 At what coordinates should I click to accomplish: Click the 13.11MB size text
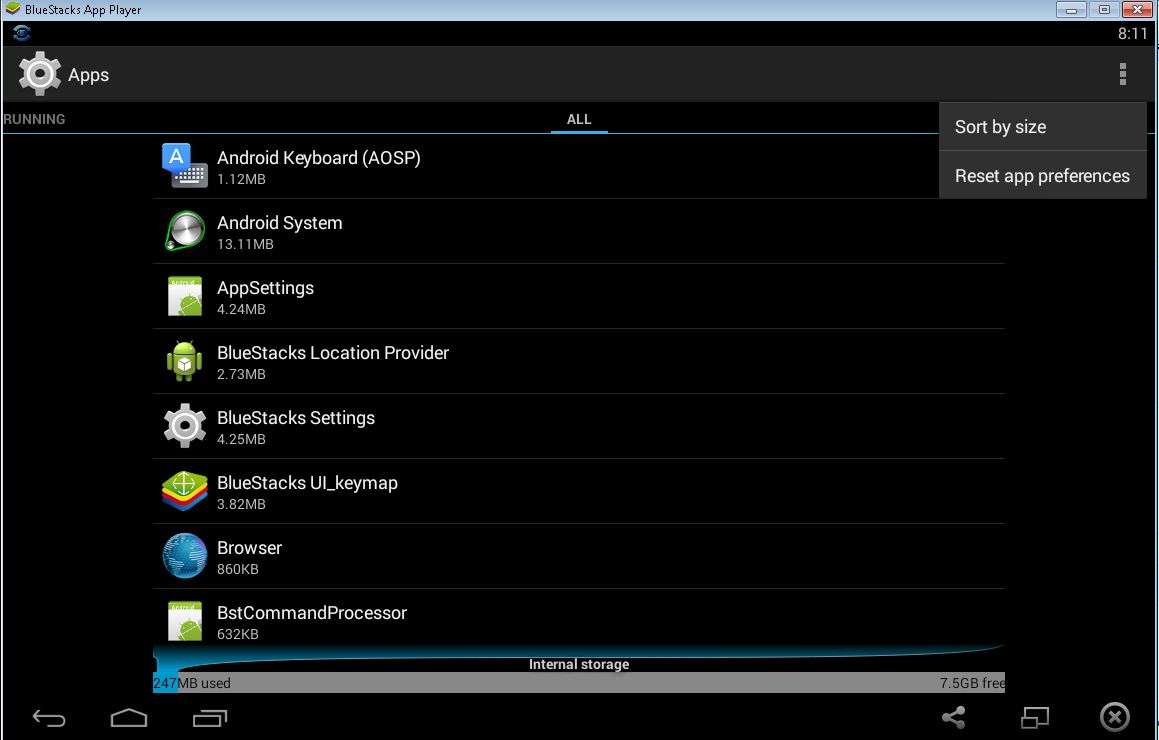point(245,244)
